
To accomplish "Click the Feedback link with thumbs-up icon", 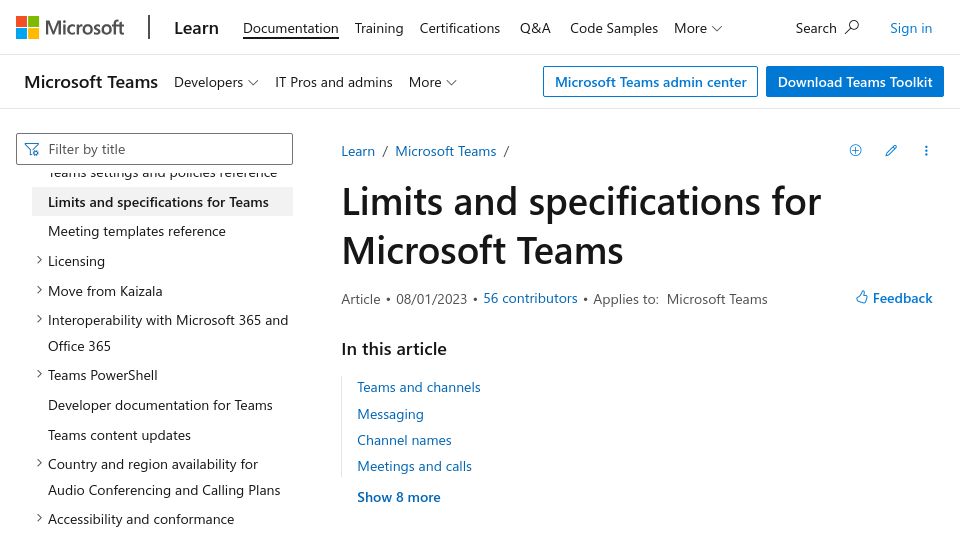I will [894, 298].
